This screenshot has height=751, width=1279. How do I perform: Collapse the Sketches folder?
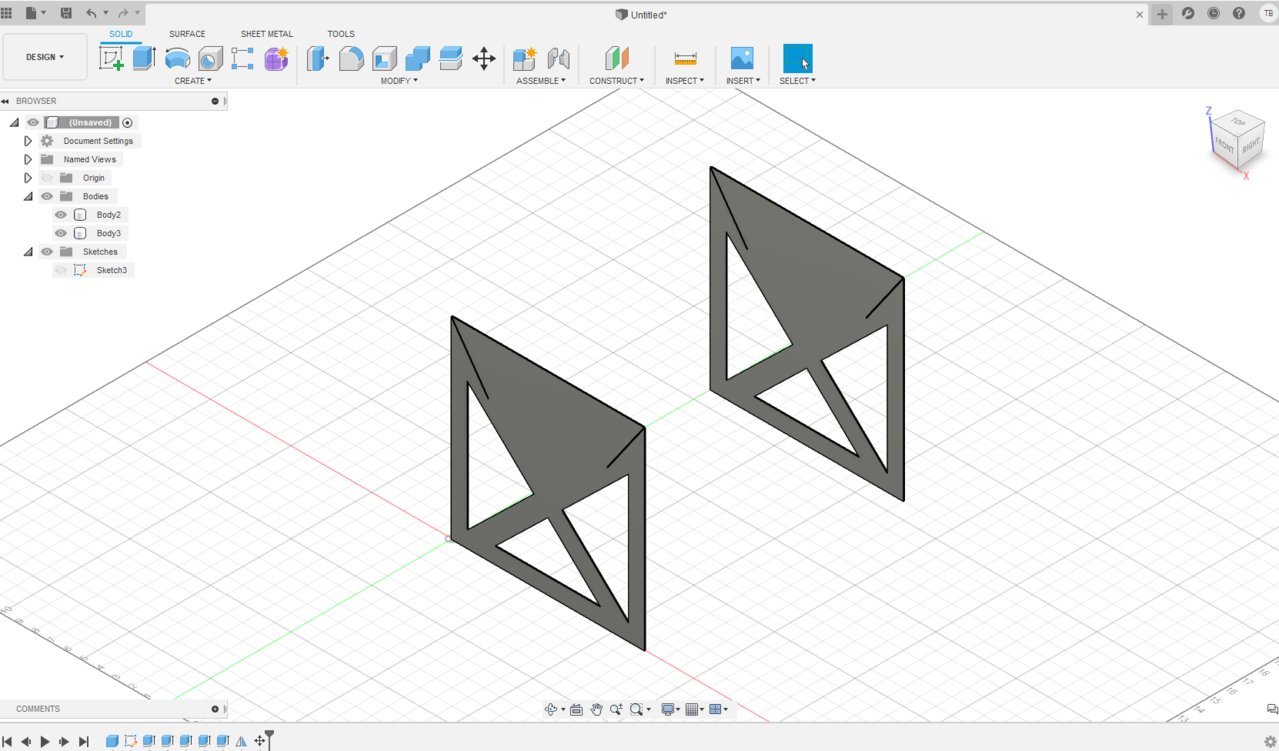(28, 252)
